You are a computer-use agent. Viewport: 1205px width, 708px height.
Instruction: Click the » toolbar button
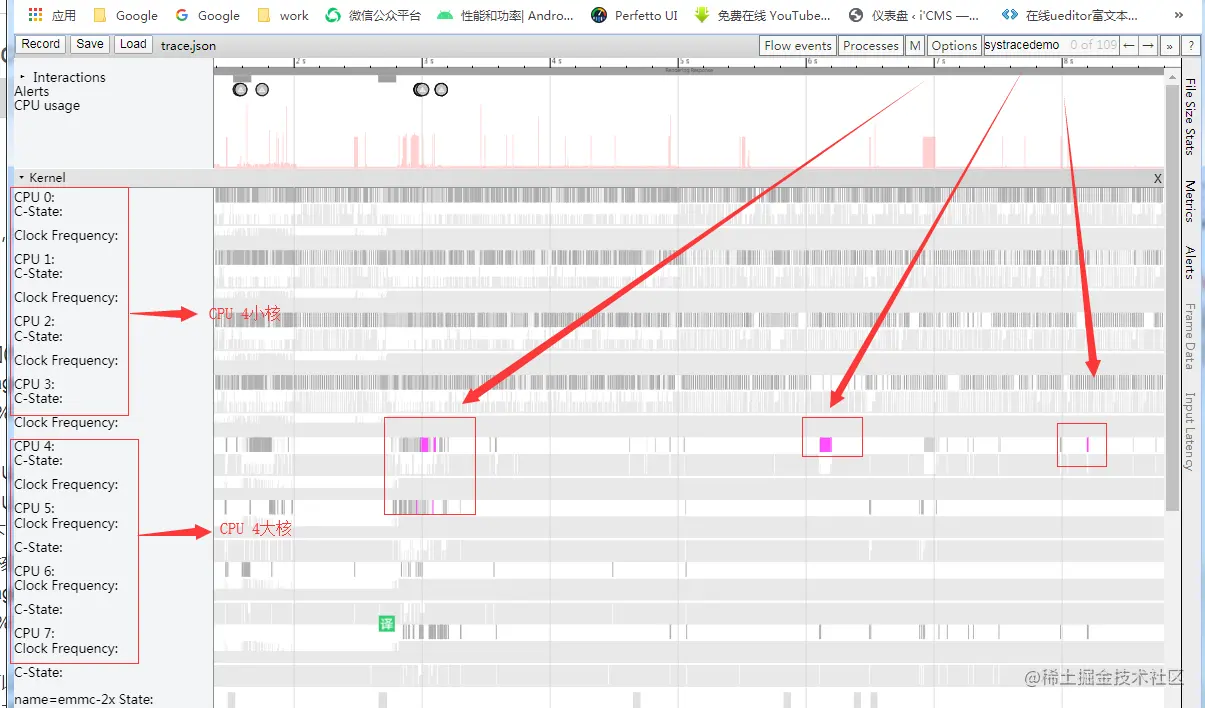[1170, 45]
